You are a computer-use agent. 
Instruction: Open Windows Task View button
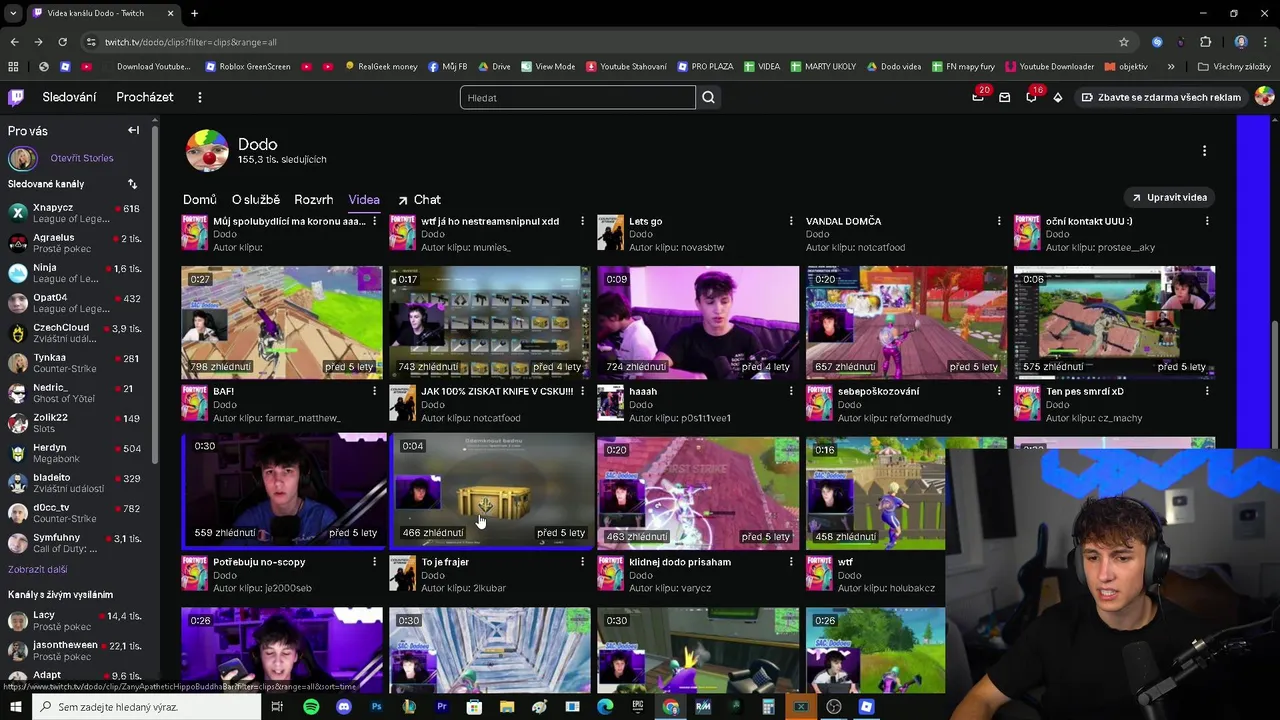(277, 707)
